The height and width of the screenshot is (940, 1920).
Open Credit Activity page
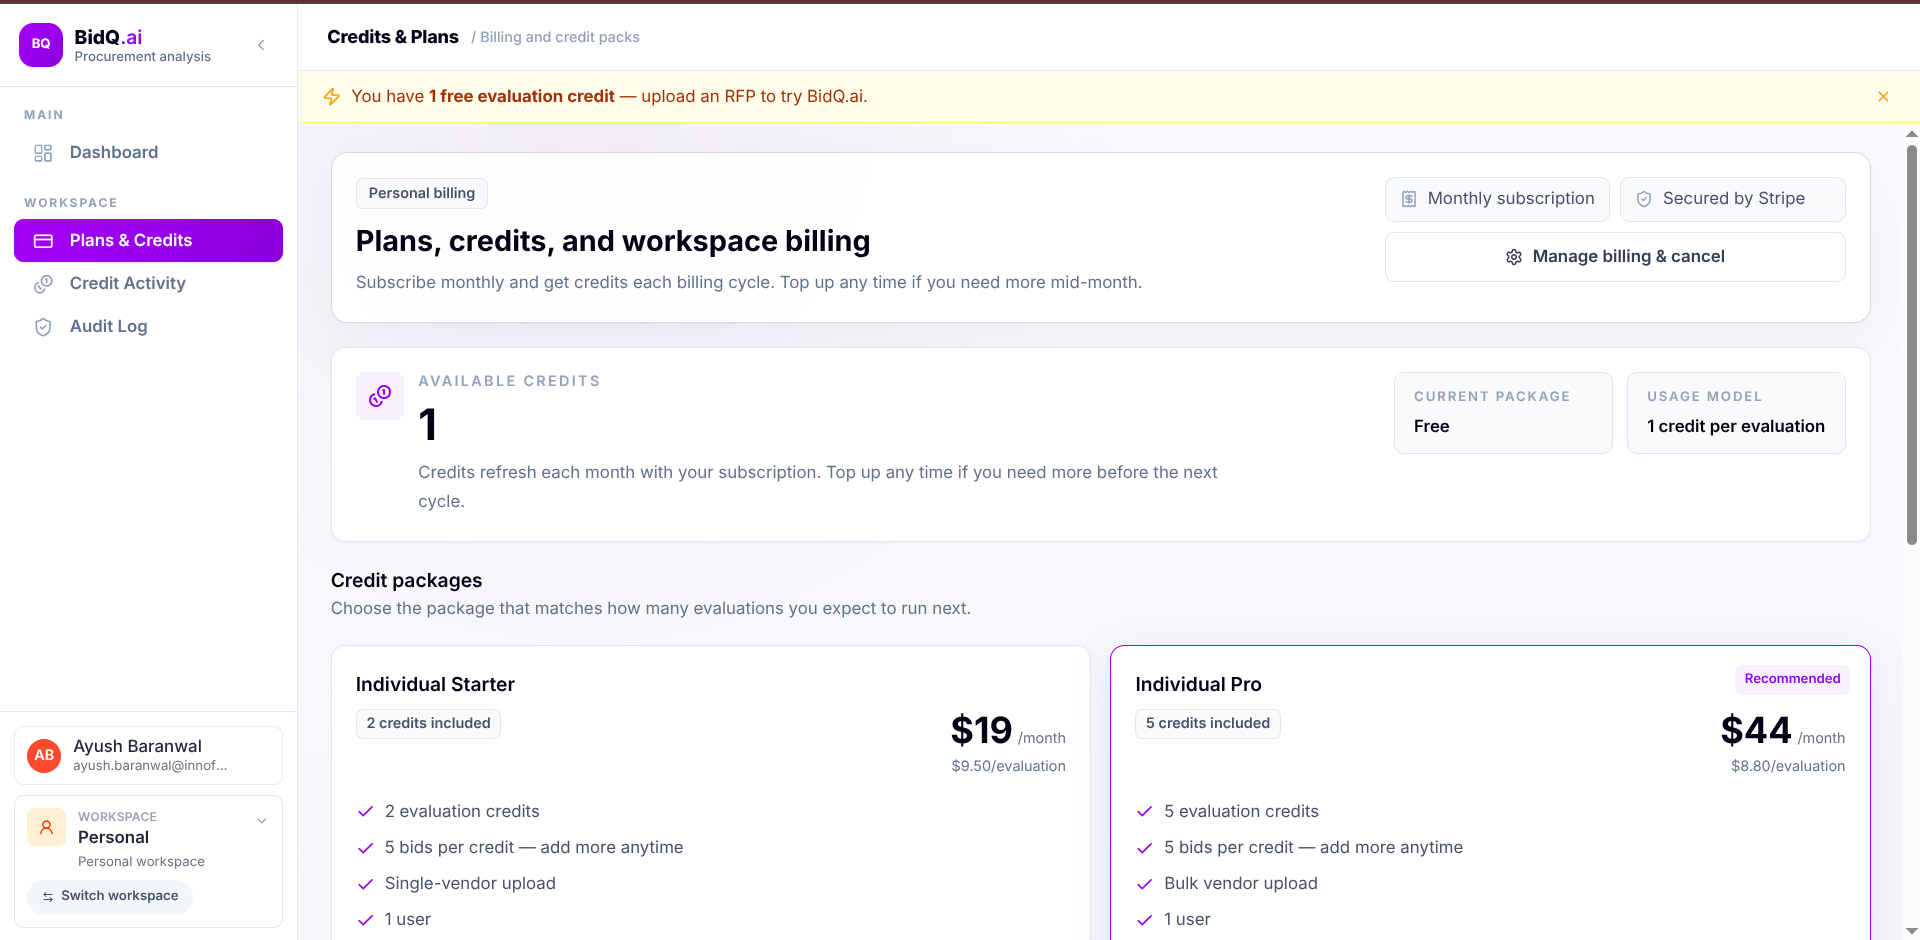point(148,284)
